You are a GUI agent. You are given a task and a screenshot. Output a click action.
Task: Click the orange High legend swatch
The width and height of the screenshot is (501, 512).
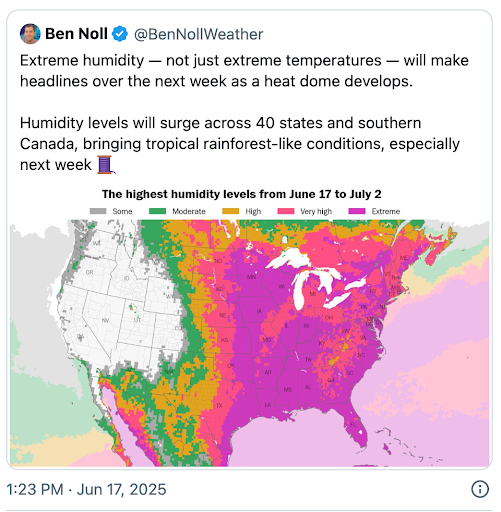(x=231, y=211)
